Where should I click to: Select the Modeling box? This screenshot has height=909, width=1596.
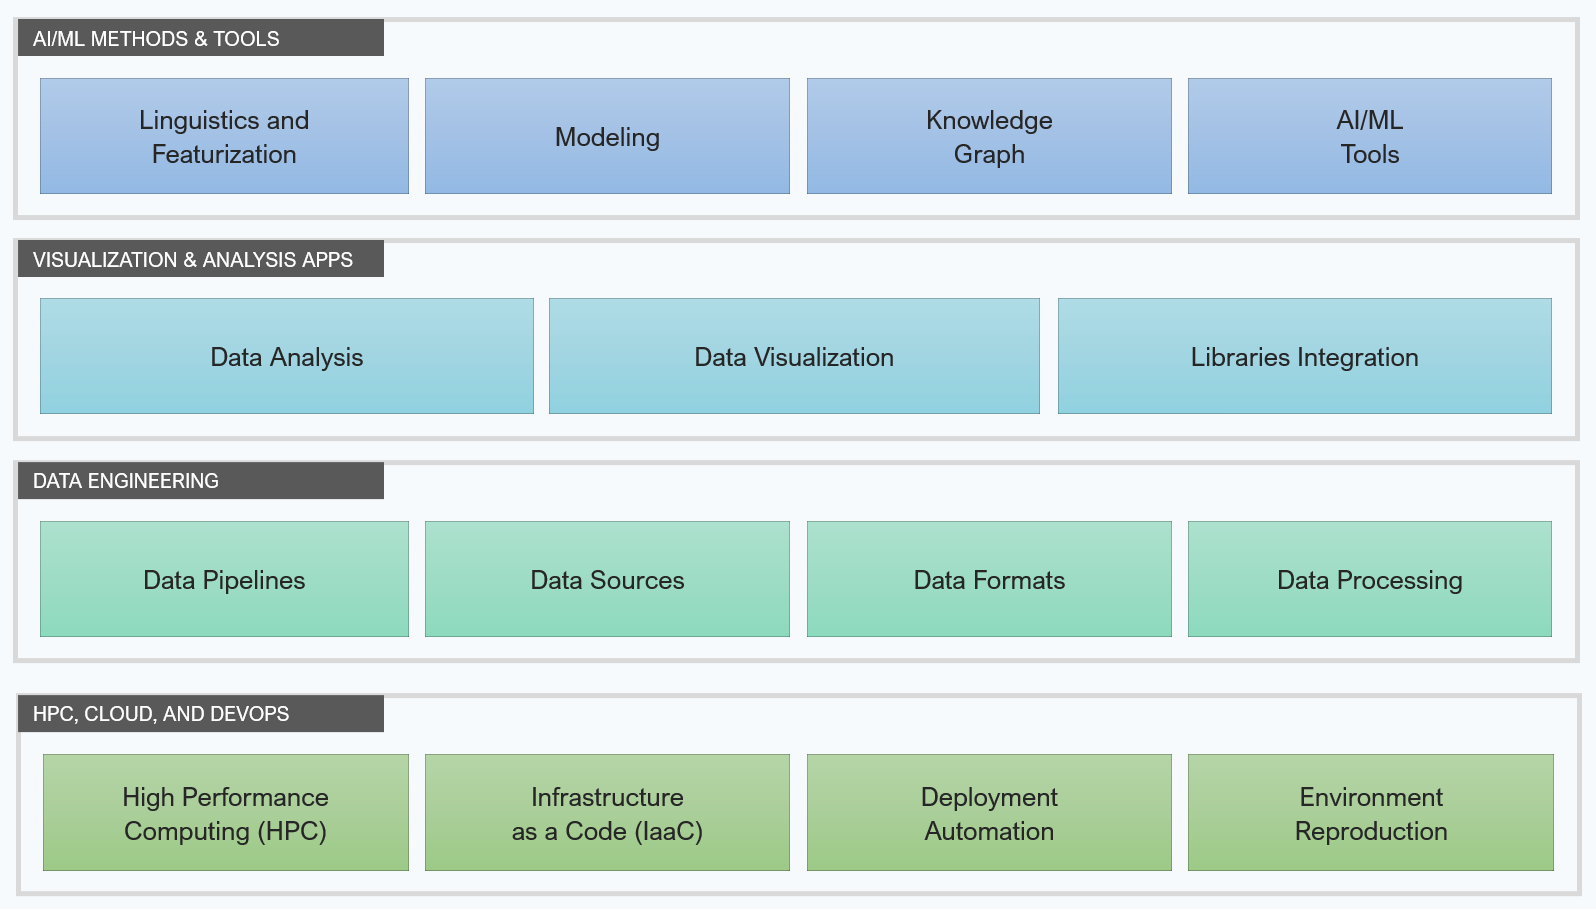click(x=607, y=136)
